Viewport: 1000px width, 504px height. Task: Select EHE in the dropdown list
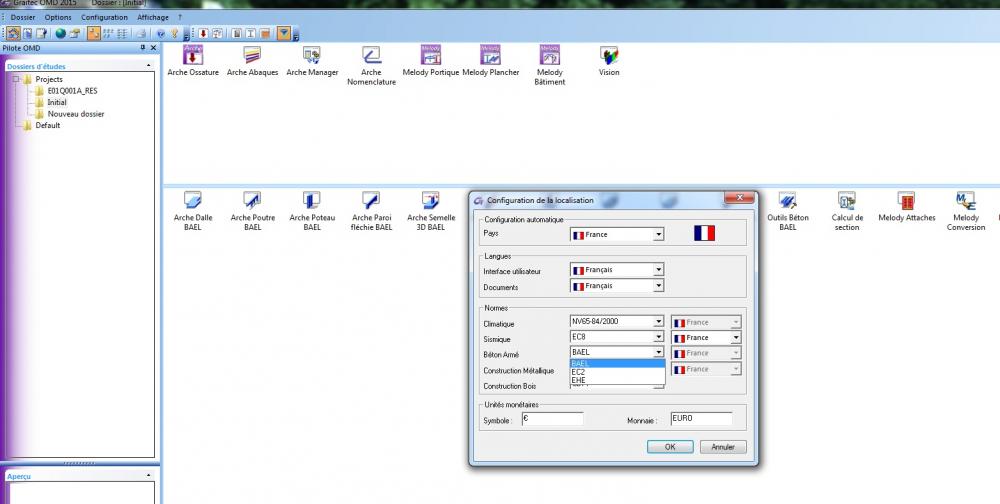[617, 380]
